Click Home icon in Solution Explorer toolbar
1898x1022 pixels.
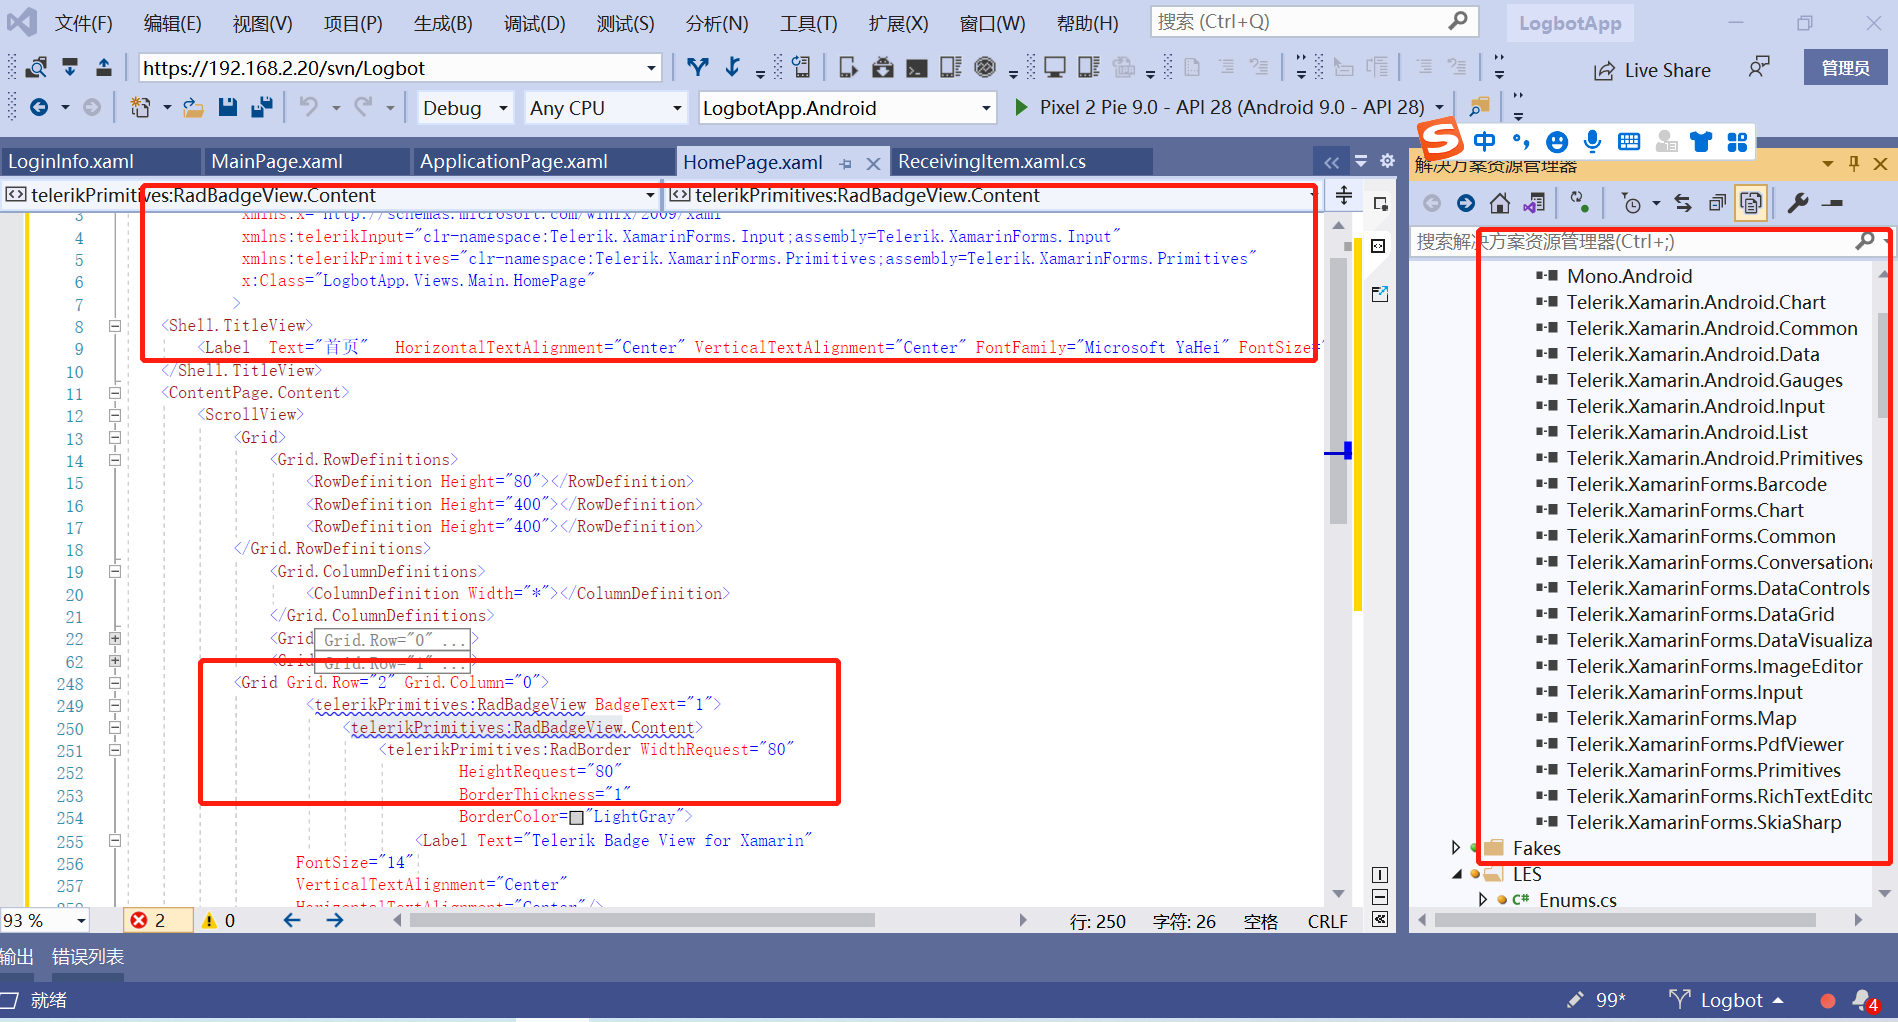(x=1499, y=204)
